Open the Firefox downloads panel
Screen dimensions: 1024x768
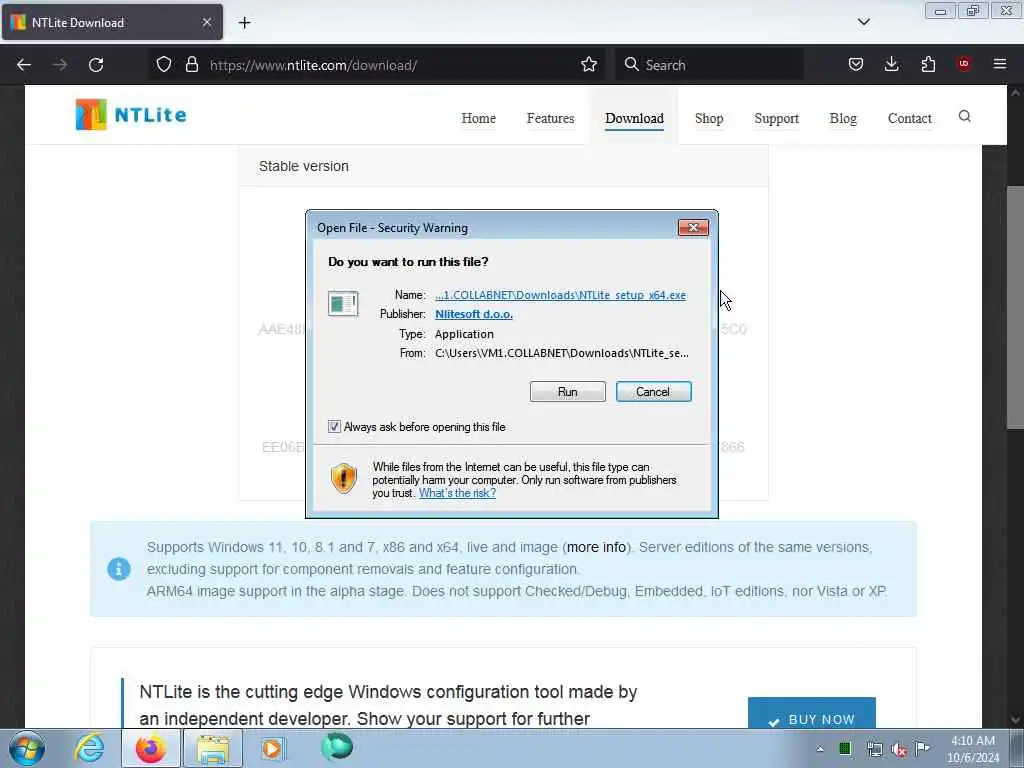[891, 65]
